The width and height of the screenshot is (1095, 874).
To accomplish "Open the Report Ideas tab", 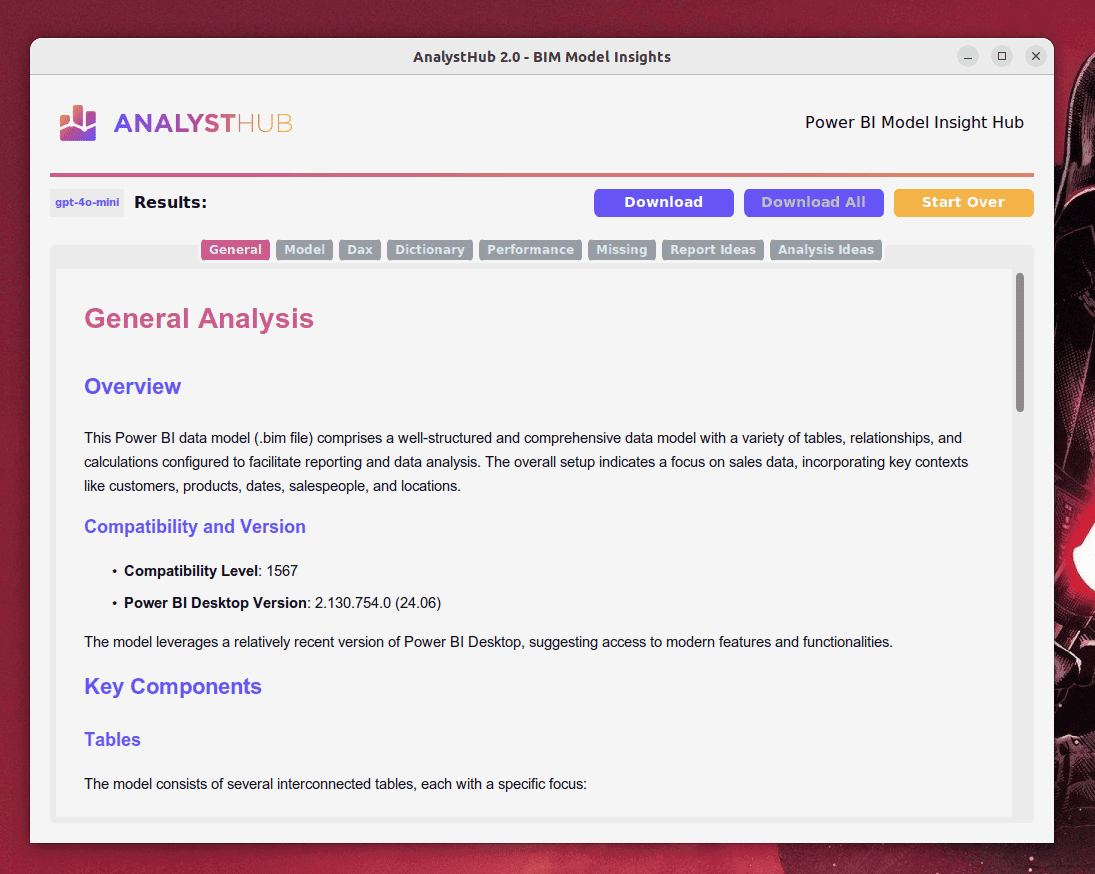I will coord(713,250).
